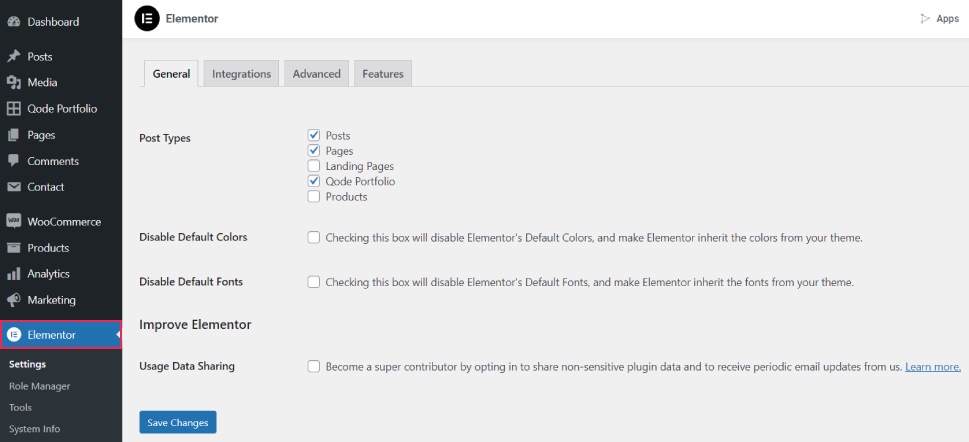Click the Qode Portfolio grid icon
This screenshot has width=969, height=442.
[14, 109]
